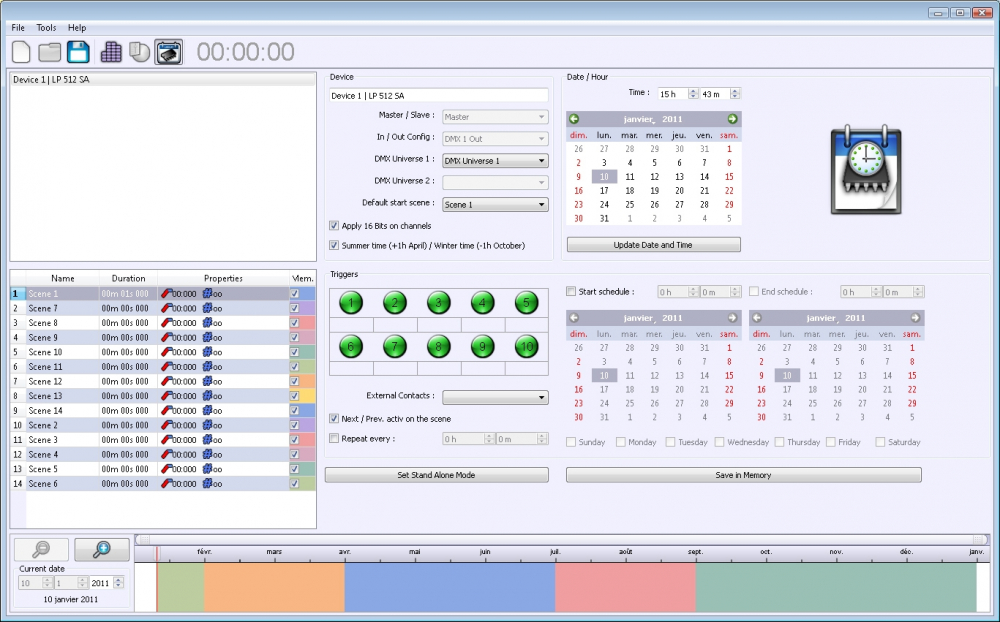Screen dimensions: 1000x622
Task: Click the zoom out magnifier button
Action: (x=41, y=549)
